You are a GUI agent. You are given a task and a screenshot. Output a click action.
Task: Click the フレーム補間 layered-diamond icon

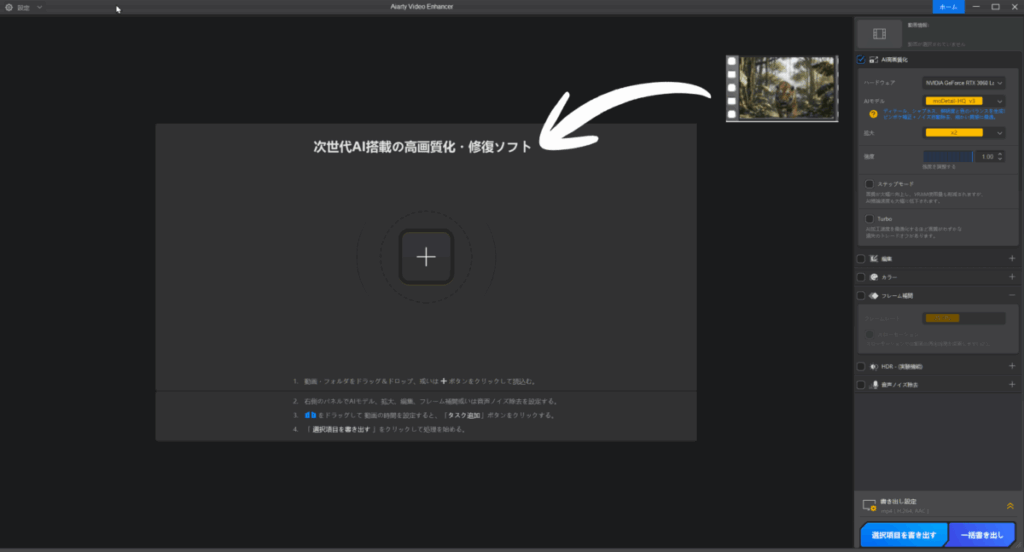point(874,296)
